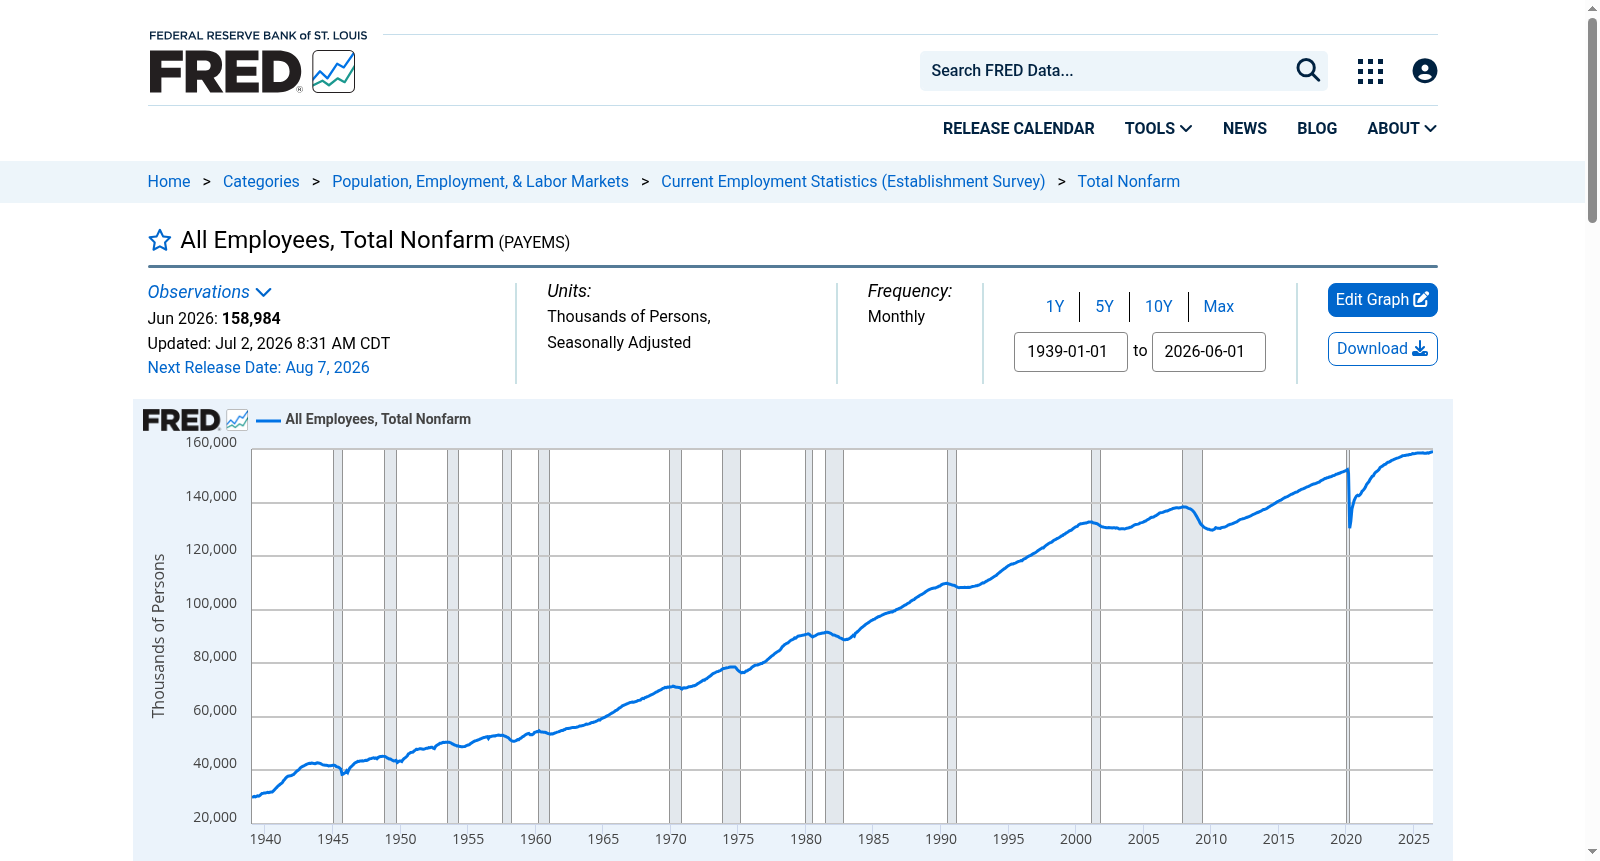Open Current Employment Statistics breadcrumb
Screen dimensions: 1600x861
click(853, 181)
